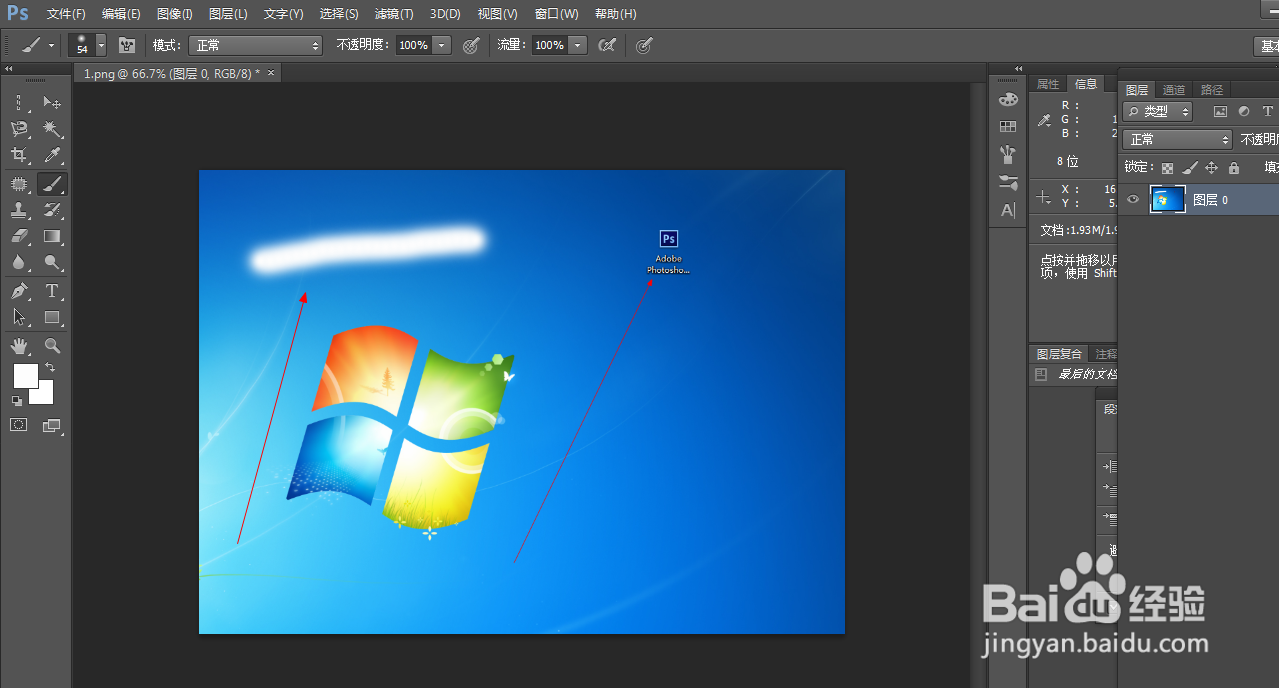Enable airbrush-style build-up
This screenshot has width=1279, height=688.
[x=606, y=45]
